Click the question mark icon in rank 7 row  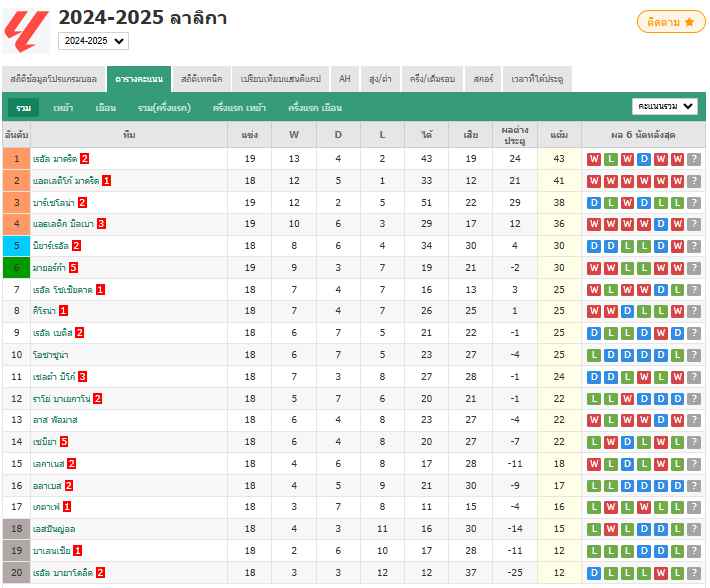tap(694, 290)
